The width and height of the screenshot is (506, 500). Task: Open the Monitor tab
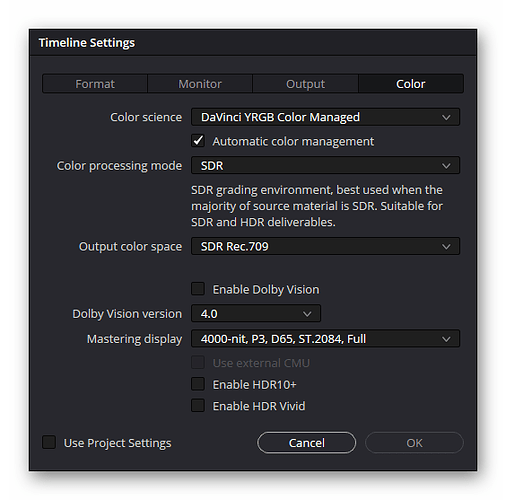click(200, 84)
